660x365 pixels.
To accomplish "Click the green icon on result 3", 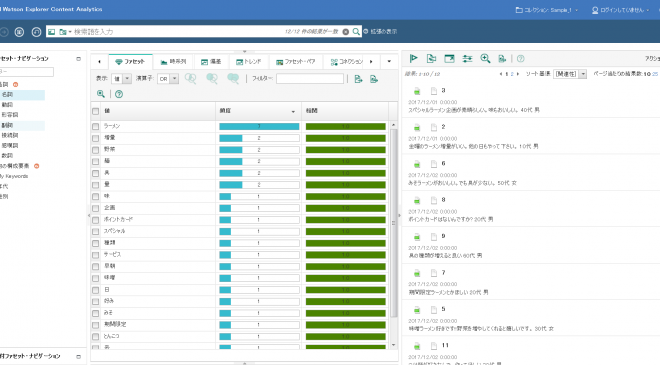I will pos(417,91).
